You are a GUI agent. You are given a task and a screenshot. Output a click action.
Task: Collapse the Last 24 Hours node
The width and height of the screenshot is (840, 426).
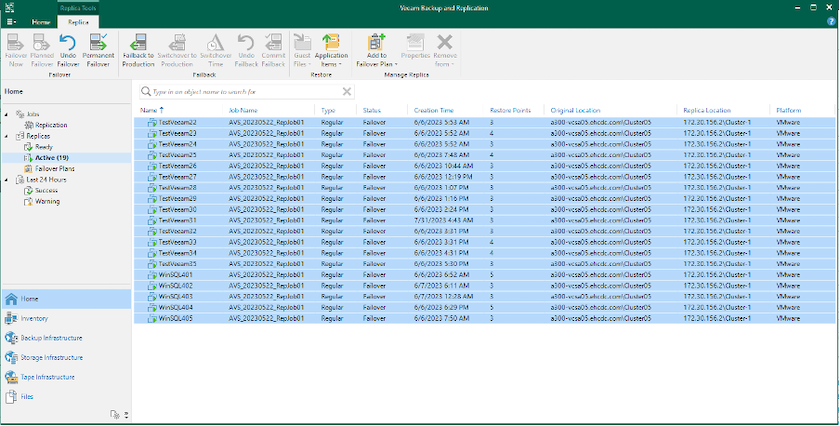click(7, 179)
